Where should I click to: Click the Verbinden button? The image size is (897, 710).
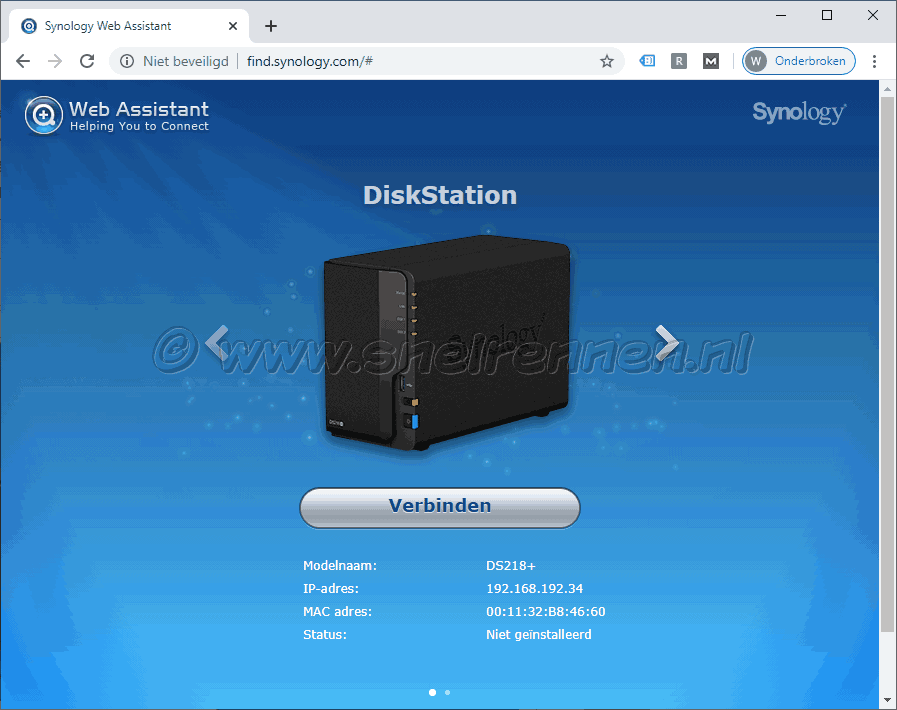pyautogui.click(x=440, y=507)
